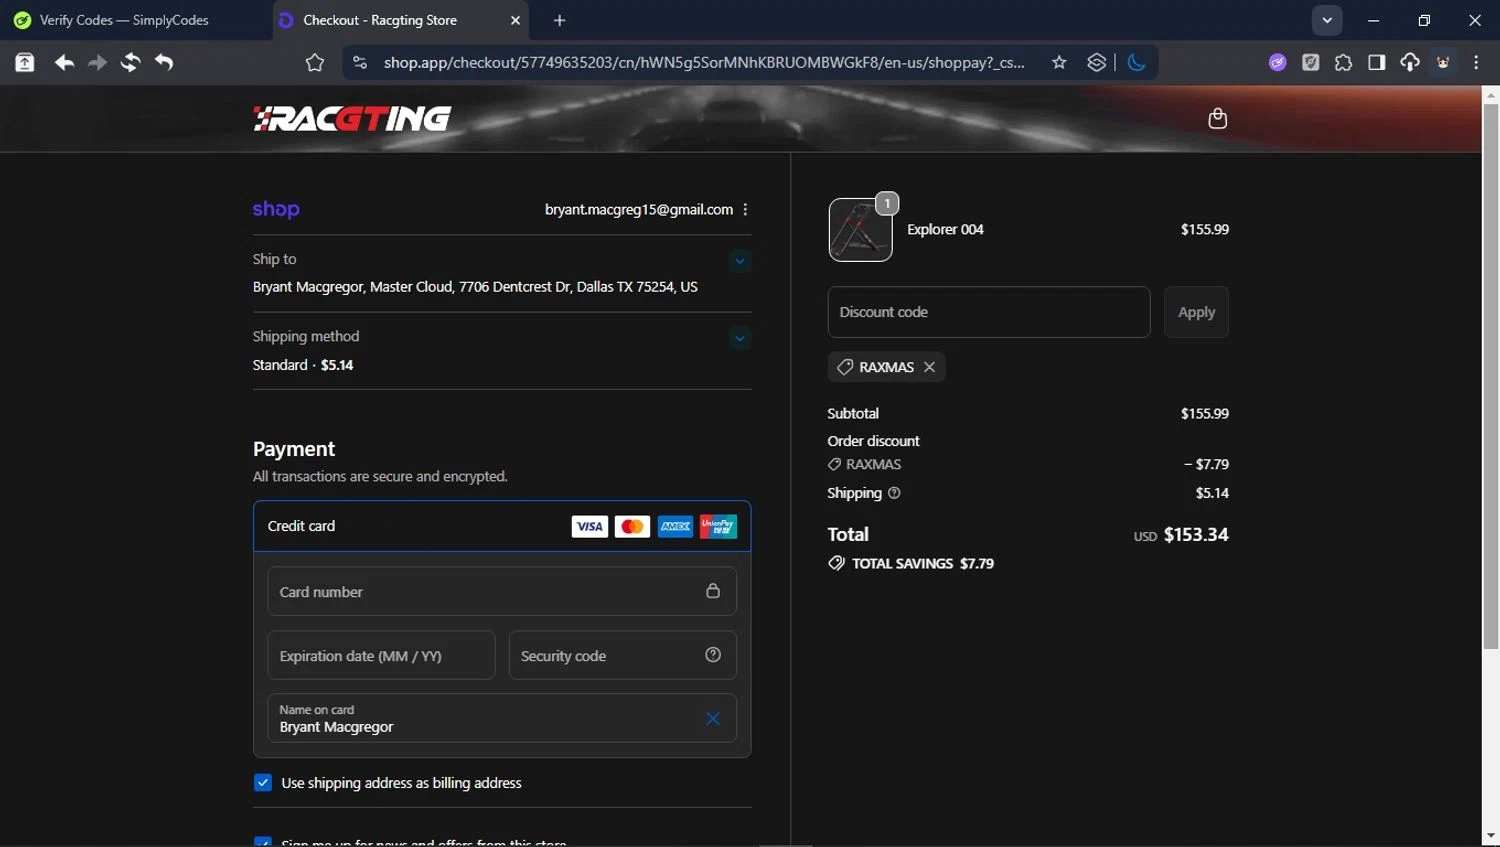Toggle Use shipping address as billing address
This screenshot has width=1500, height=847.
pyautogui.click(x=263, y=783)
